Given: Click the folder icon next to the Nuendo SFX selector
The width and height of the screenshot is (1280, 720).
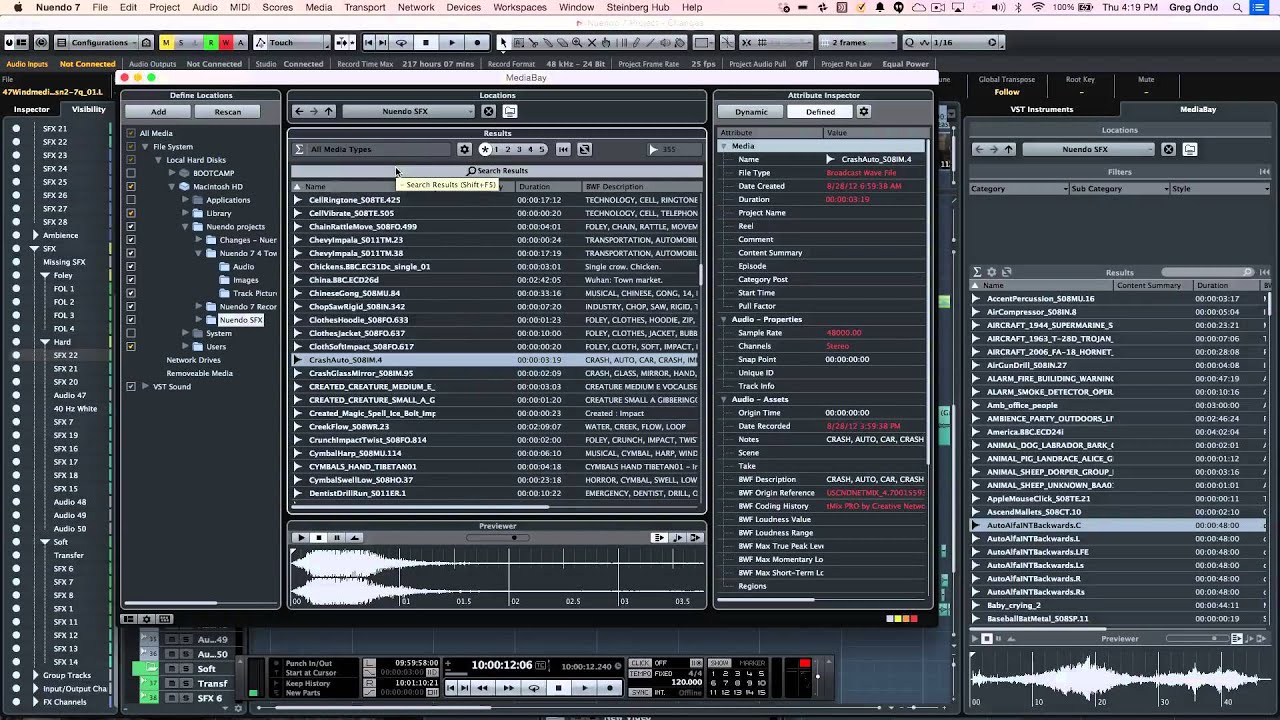Looking at the screenshot, I should (x=509, y=112).
